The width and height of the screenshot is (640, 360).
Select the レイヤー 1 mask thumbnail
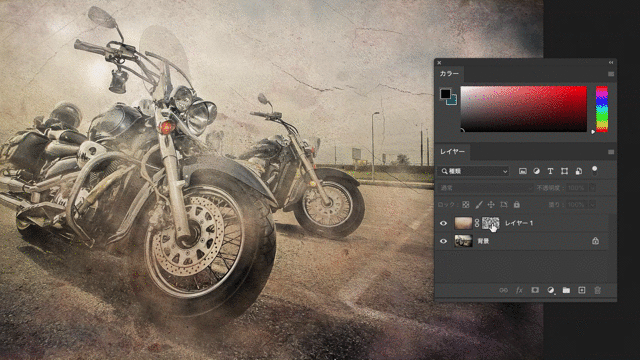490,223
